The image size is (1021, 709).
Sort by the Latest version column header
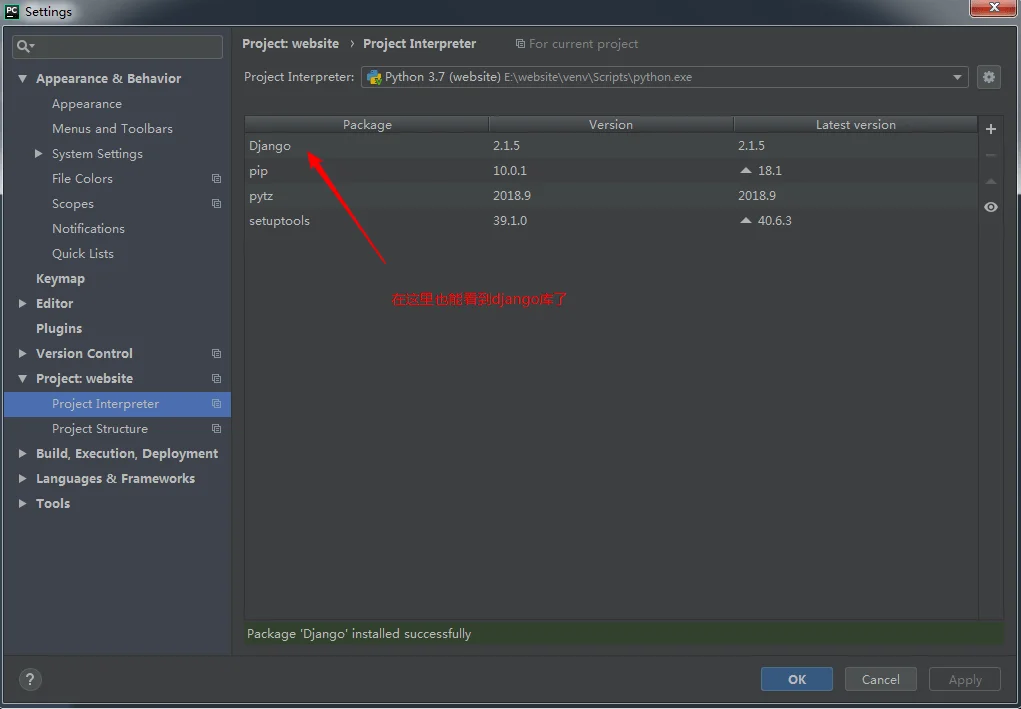856,124
